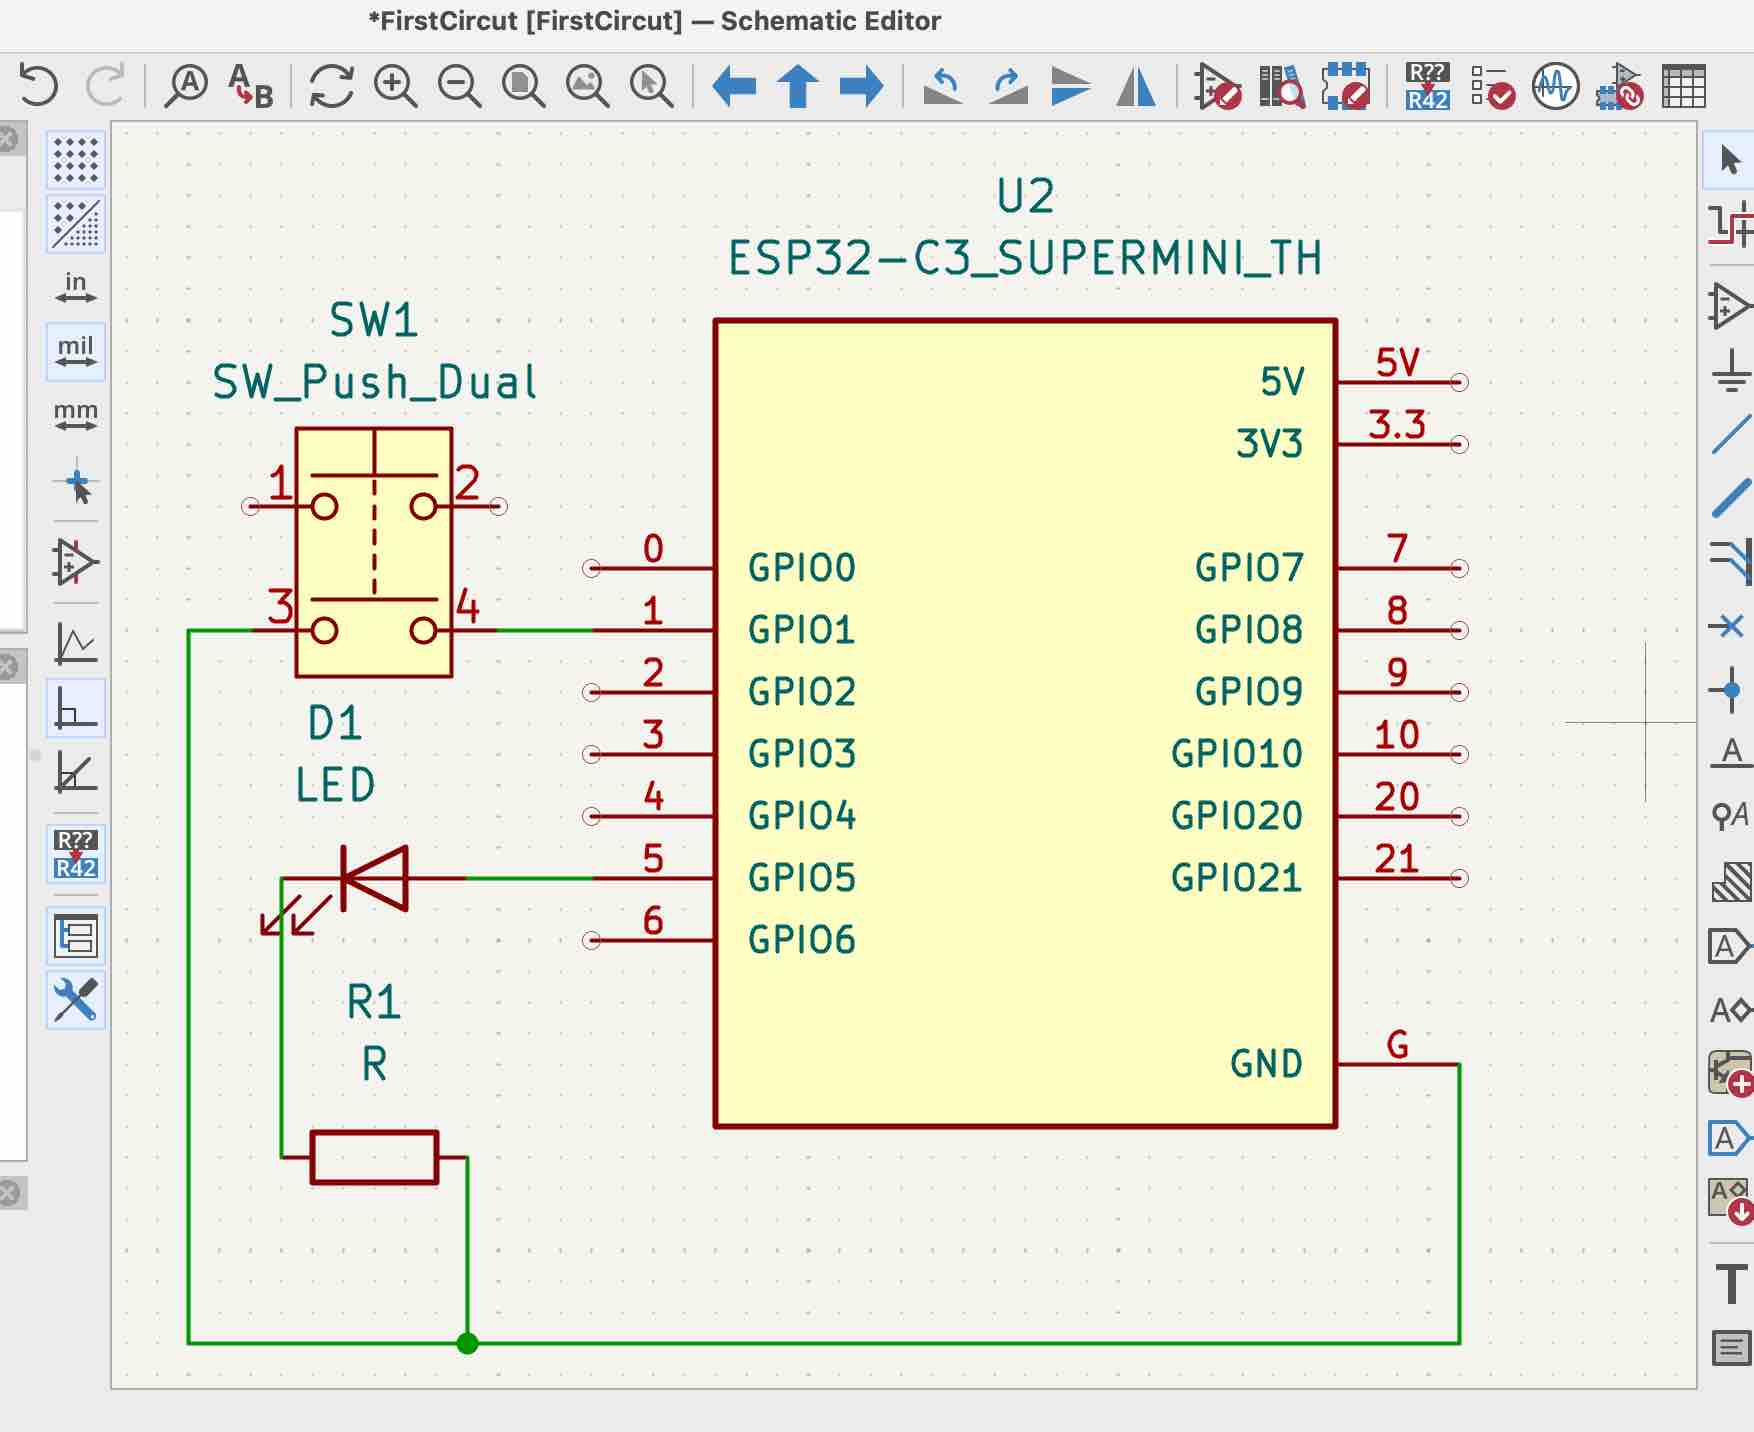Show the properties manager panel
Image resolution: width=1754 pixels, height=1432 pixels.
(76, 1000)
